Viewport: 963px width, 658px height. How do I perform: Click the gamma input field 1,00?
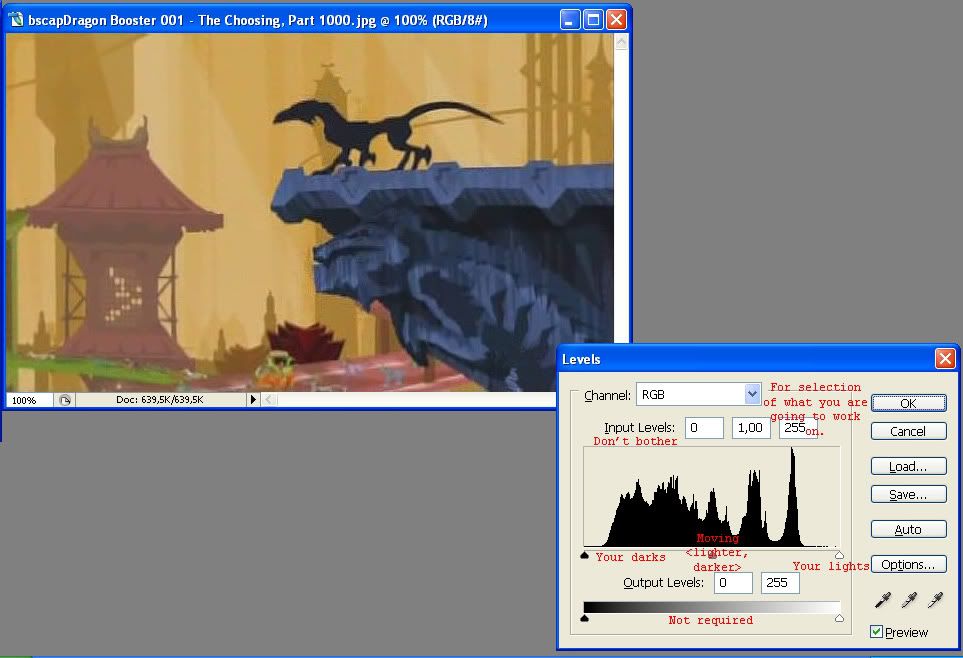pos(751,428)
